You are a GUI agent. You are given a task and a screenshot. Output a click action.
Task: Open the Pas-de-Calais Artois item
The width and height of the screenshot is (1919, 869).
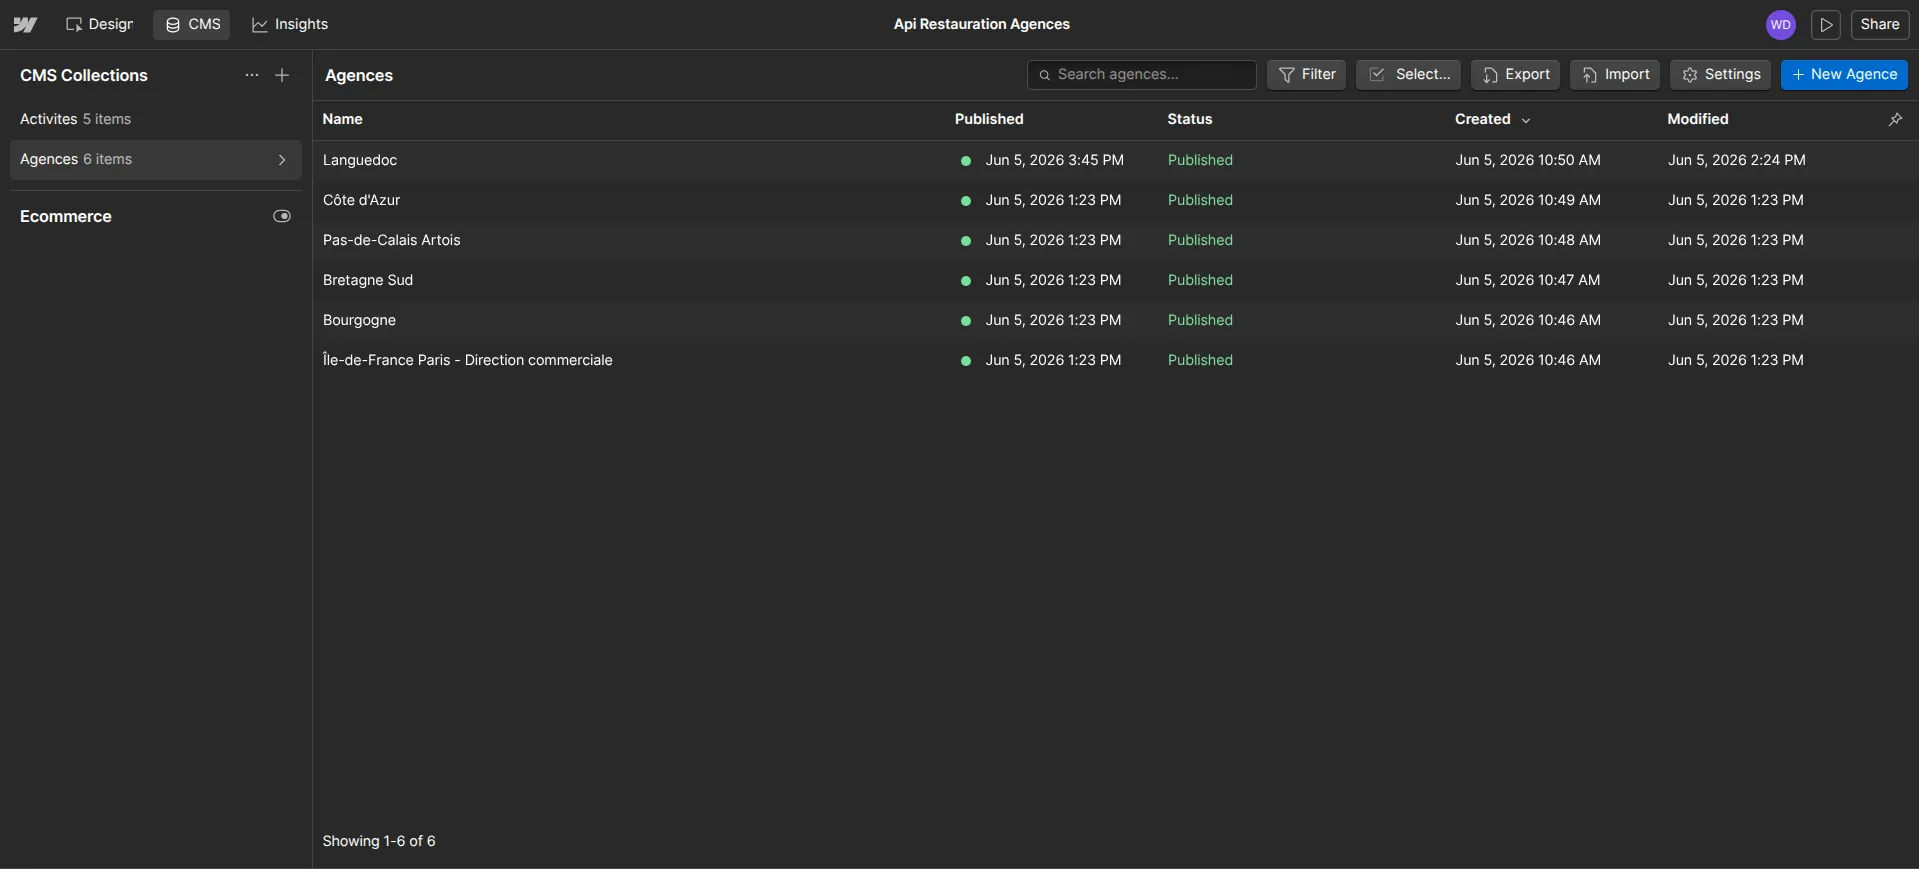(391, 240)
